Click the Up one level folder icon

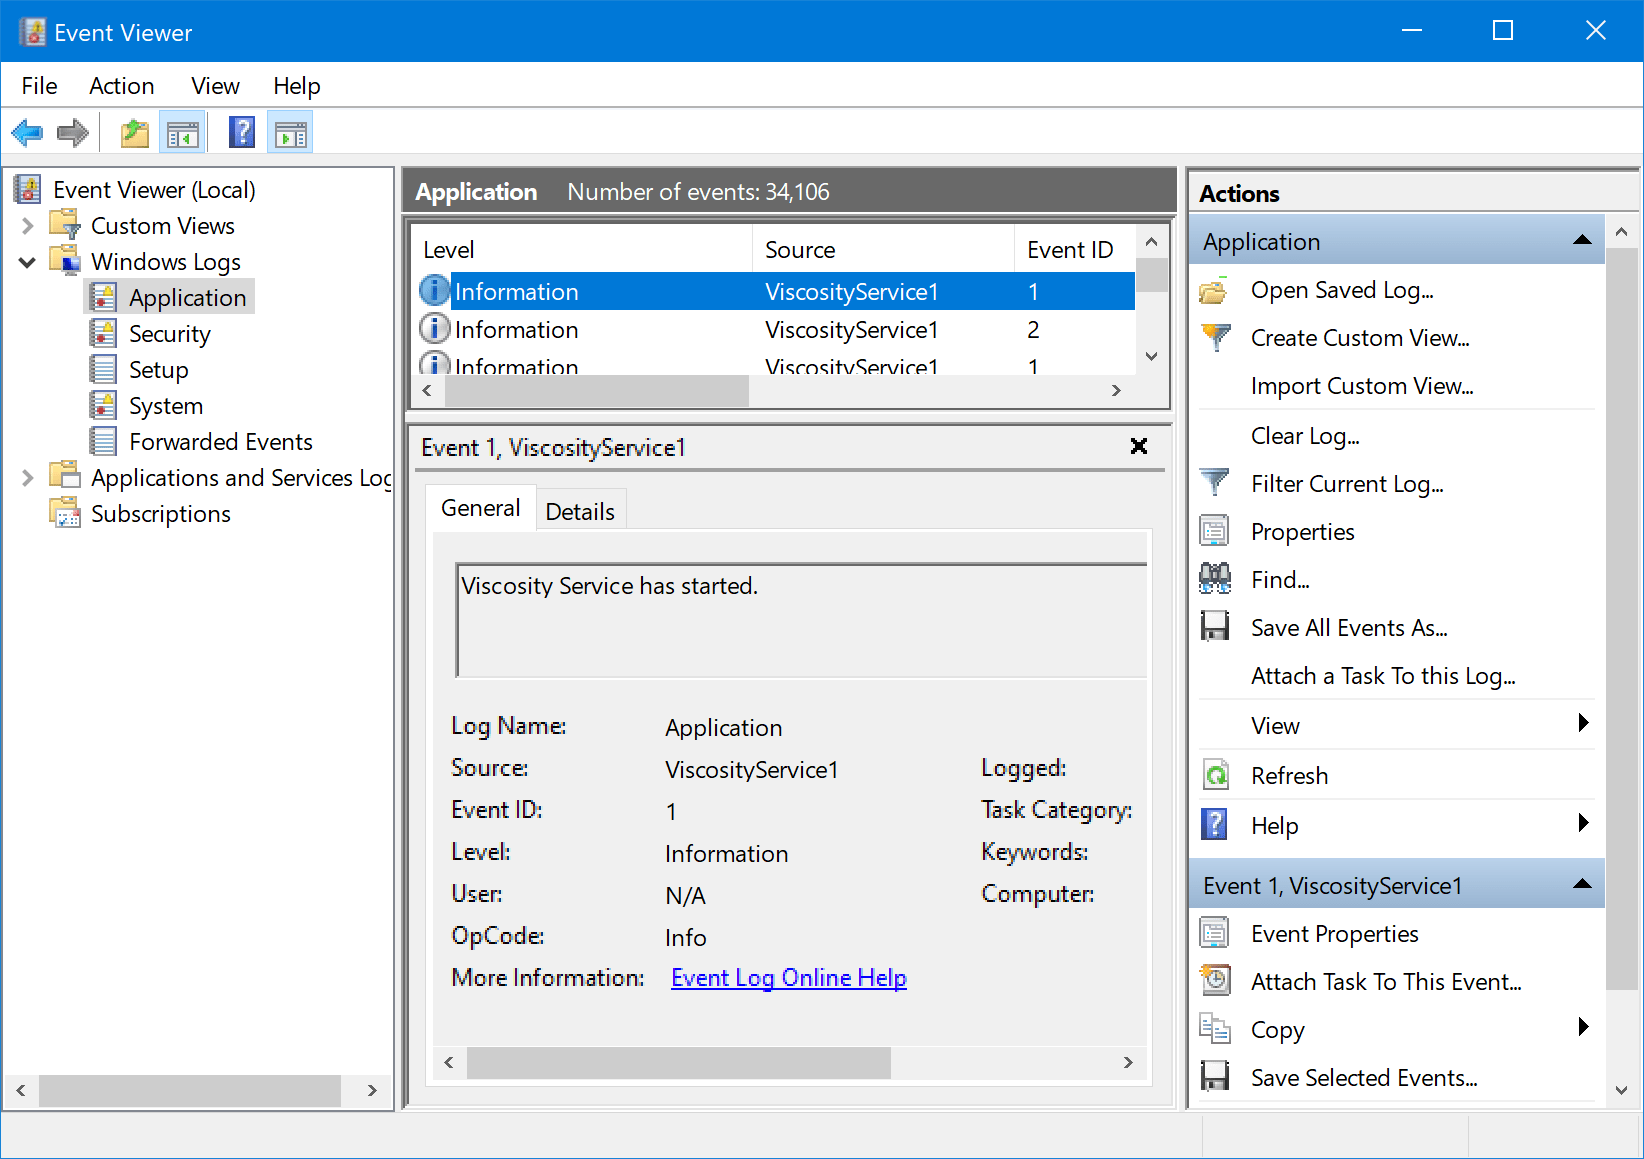[135, 132]
